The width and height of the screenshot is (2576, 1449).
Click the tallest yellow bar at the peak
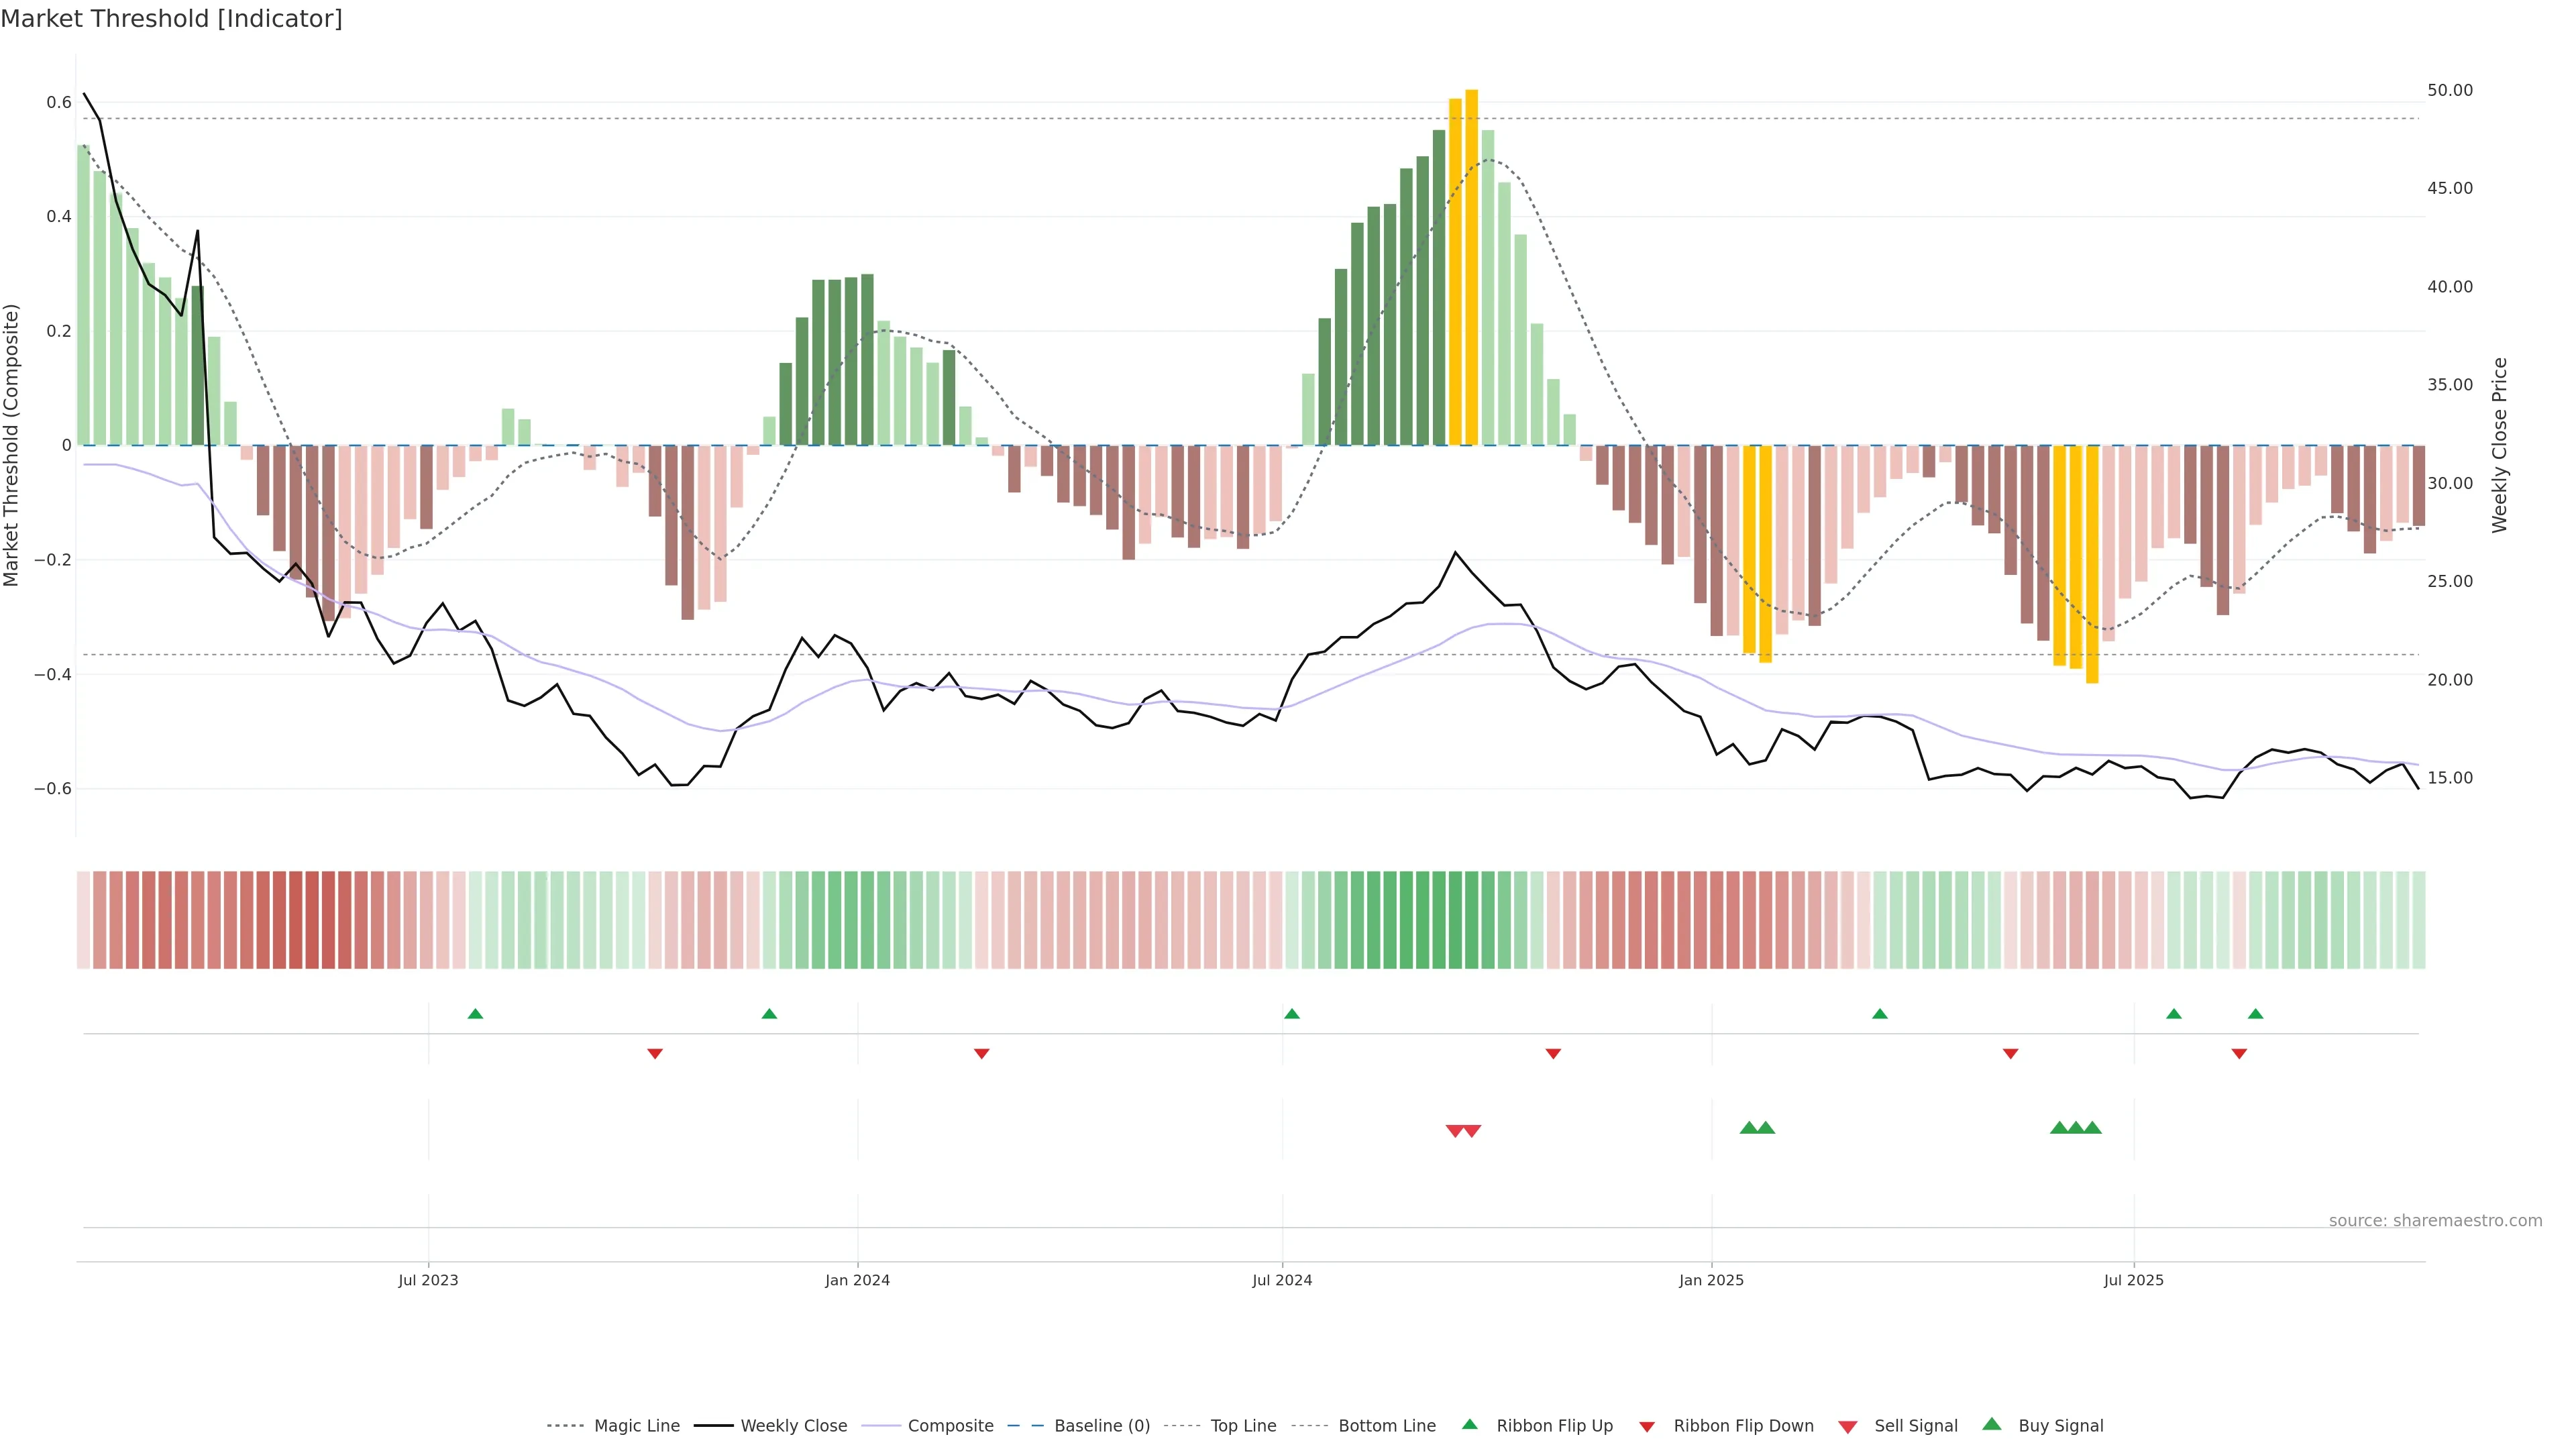pos(1472,268)
